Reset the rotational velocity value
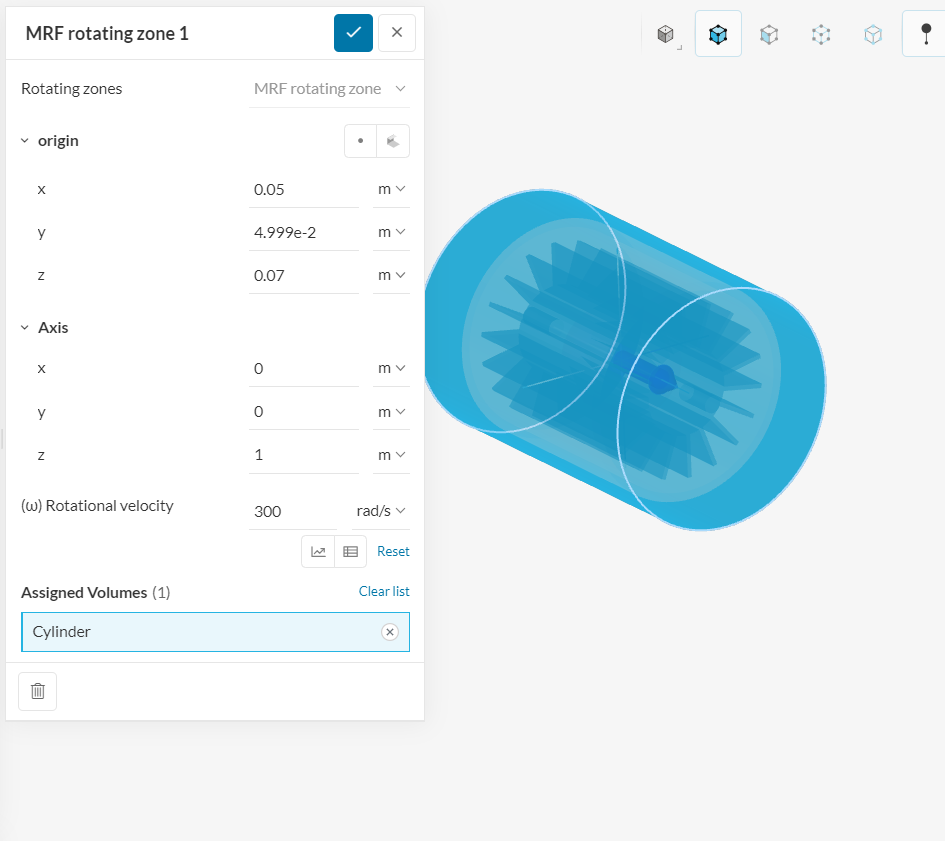The width and height of the screenshot is (945, 841). 393,551
